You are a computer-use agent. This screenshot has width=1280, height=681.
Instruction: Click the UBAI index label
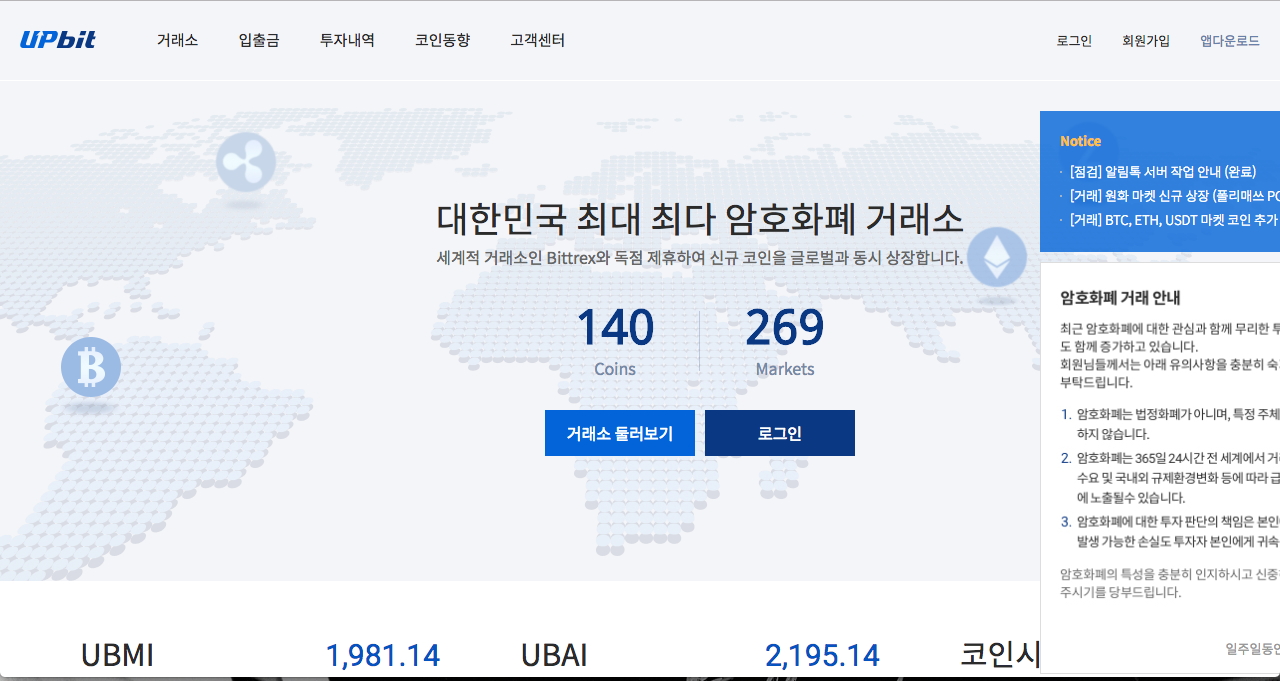pyautogui.click(x=554, y=656)
